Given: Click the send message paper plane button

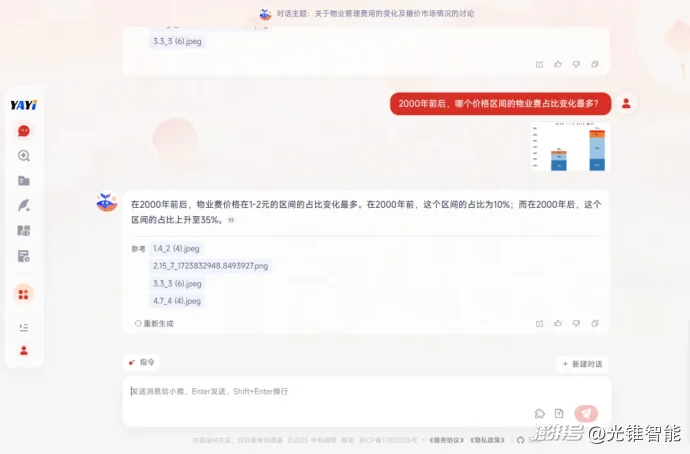Looking at the screenshot, I should 586,413.
